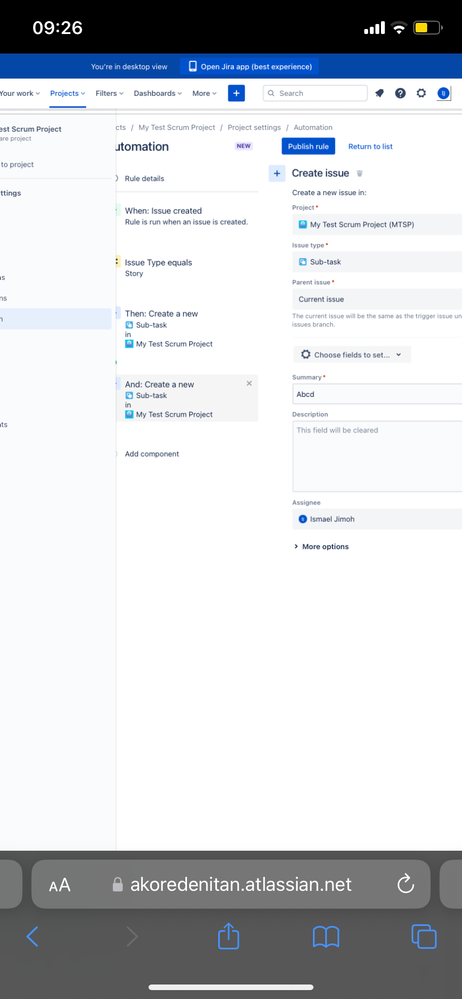Image resolution: width=462 pixels, height=999 pixels.
Task: Go back using Safari back arrow
Action: [32, 936]
